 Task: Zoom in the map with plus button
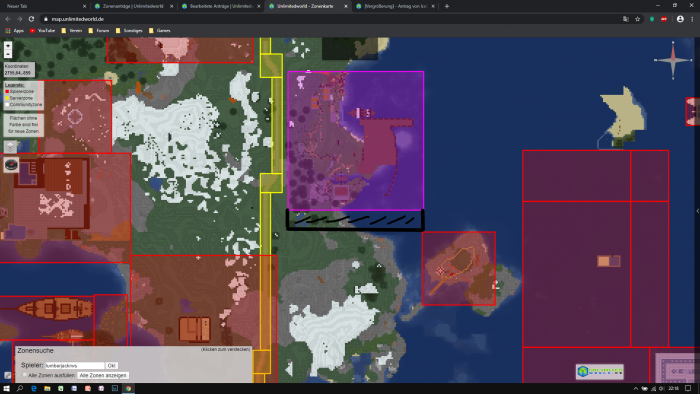click(8, 46)
